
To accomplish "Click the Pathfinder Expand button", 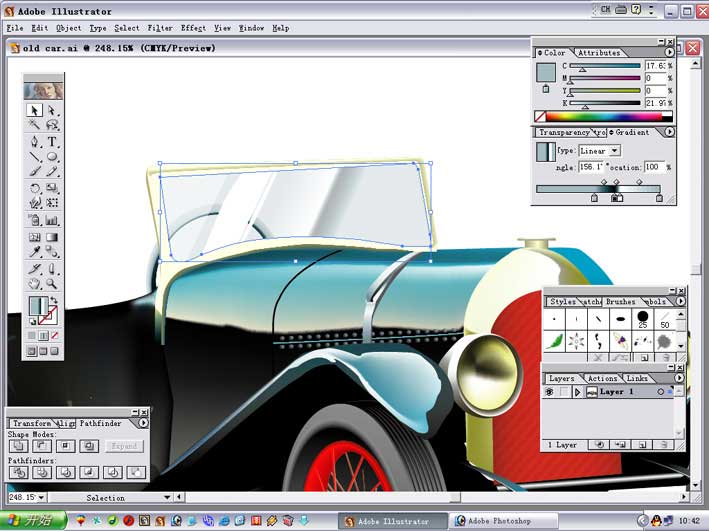I will point(124,446).
